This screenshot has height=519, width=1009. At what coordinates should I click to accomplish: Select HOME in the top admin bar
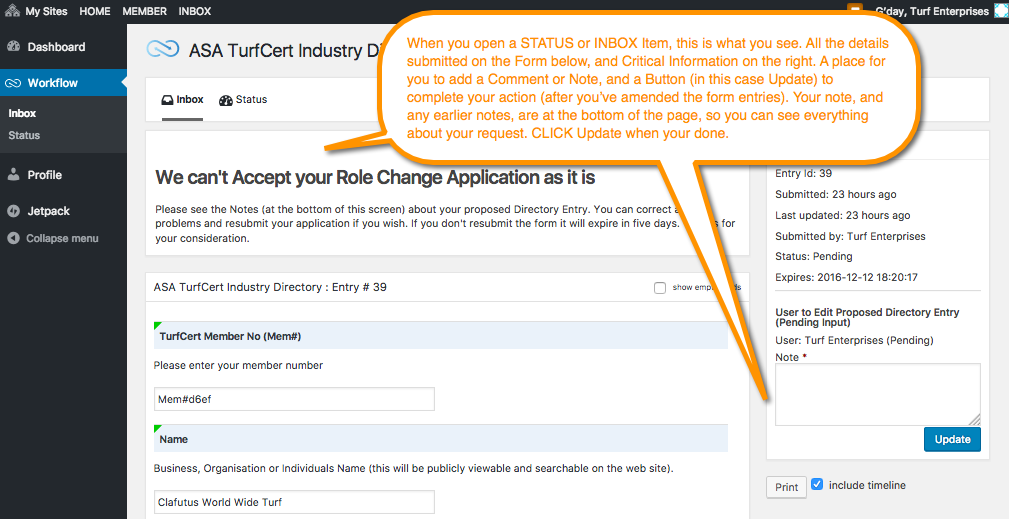pos(95,11)
